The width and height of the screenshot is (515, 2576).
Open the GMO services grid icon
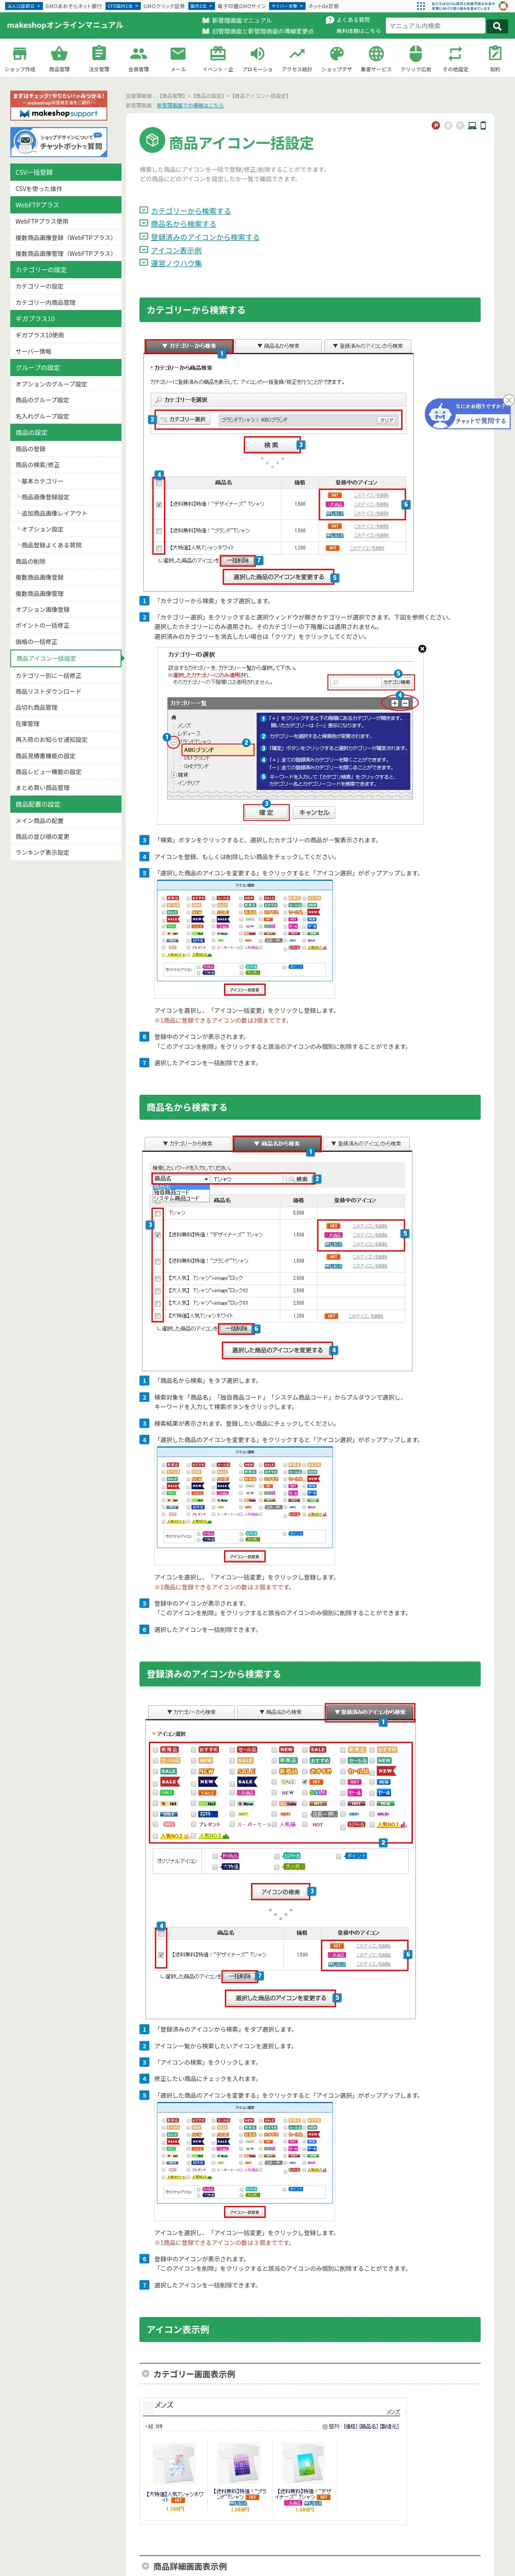(421, 6)
